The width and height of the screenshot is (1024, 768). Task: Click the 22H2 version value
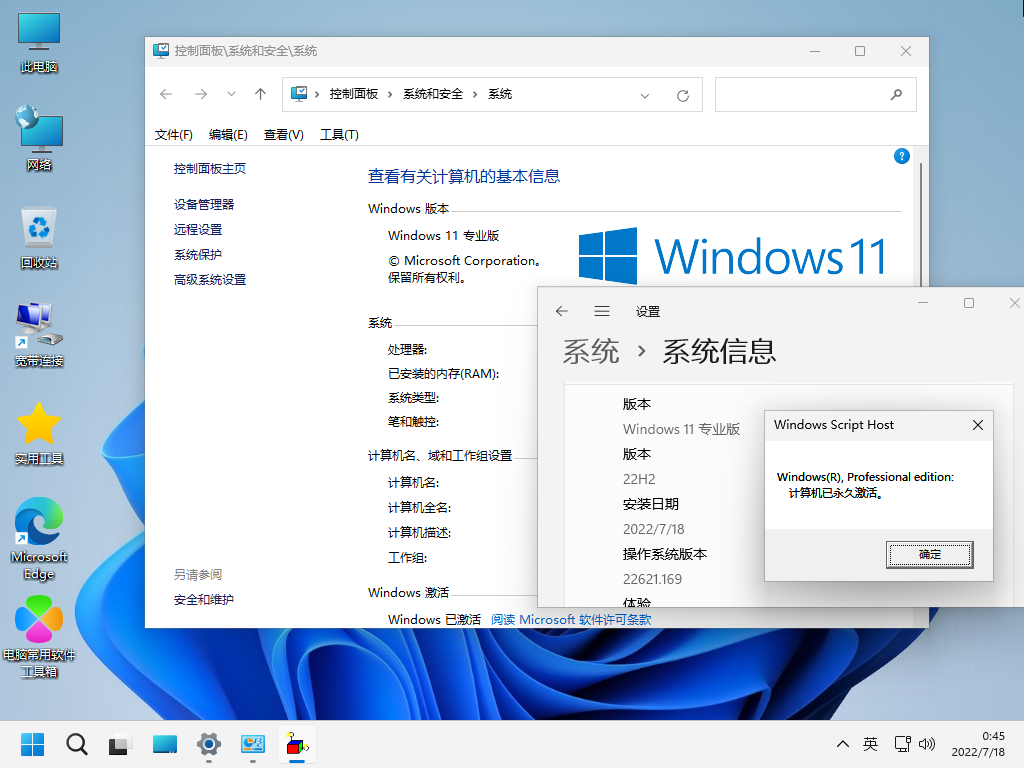coord(639,479)
